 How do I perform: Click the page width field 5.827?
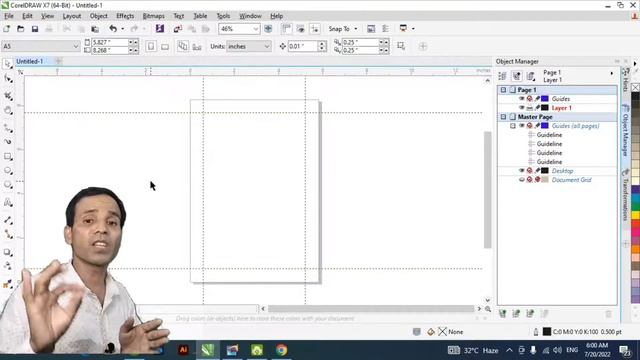click(109, 42)
